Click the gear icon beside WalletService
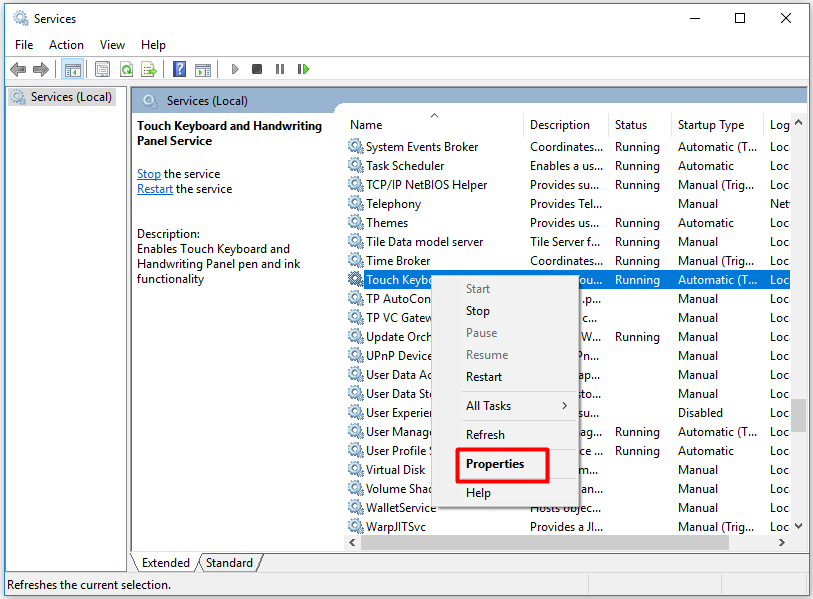 point(356,507)
